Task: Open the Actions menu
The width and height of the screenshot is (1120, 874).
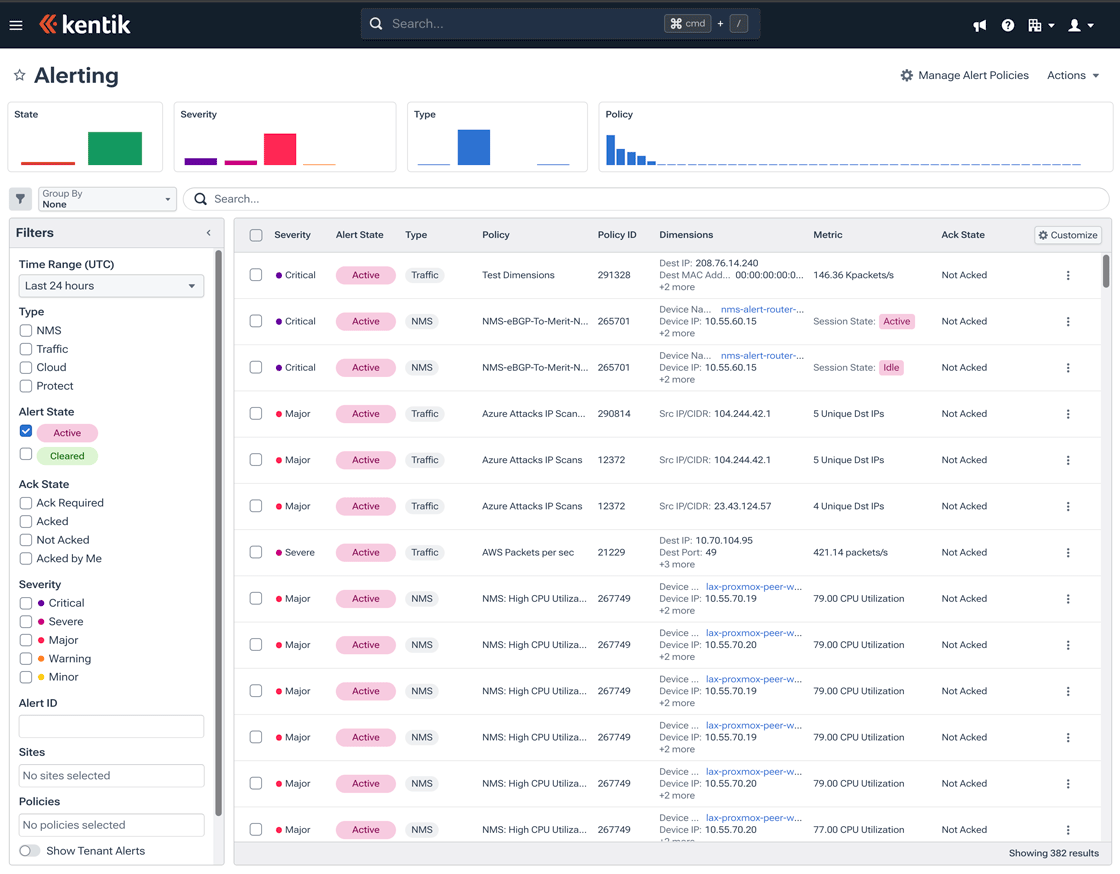Action: click(1071, 75)
